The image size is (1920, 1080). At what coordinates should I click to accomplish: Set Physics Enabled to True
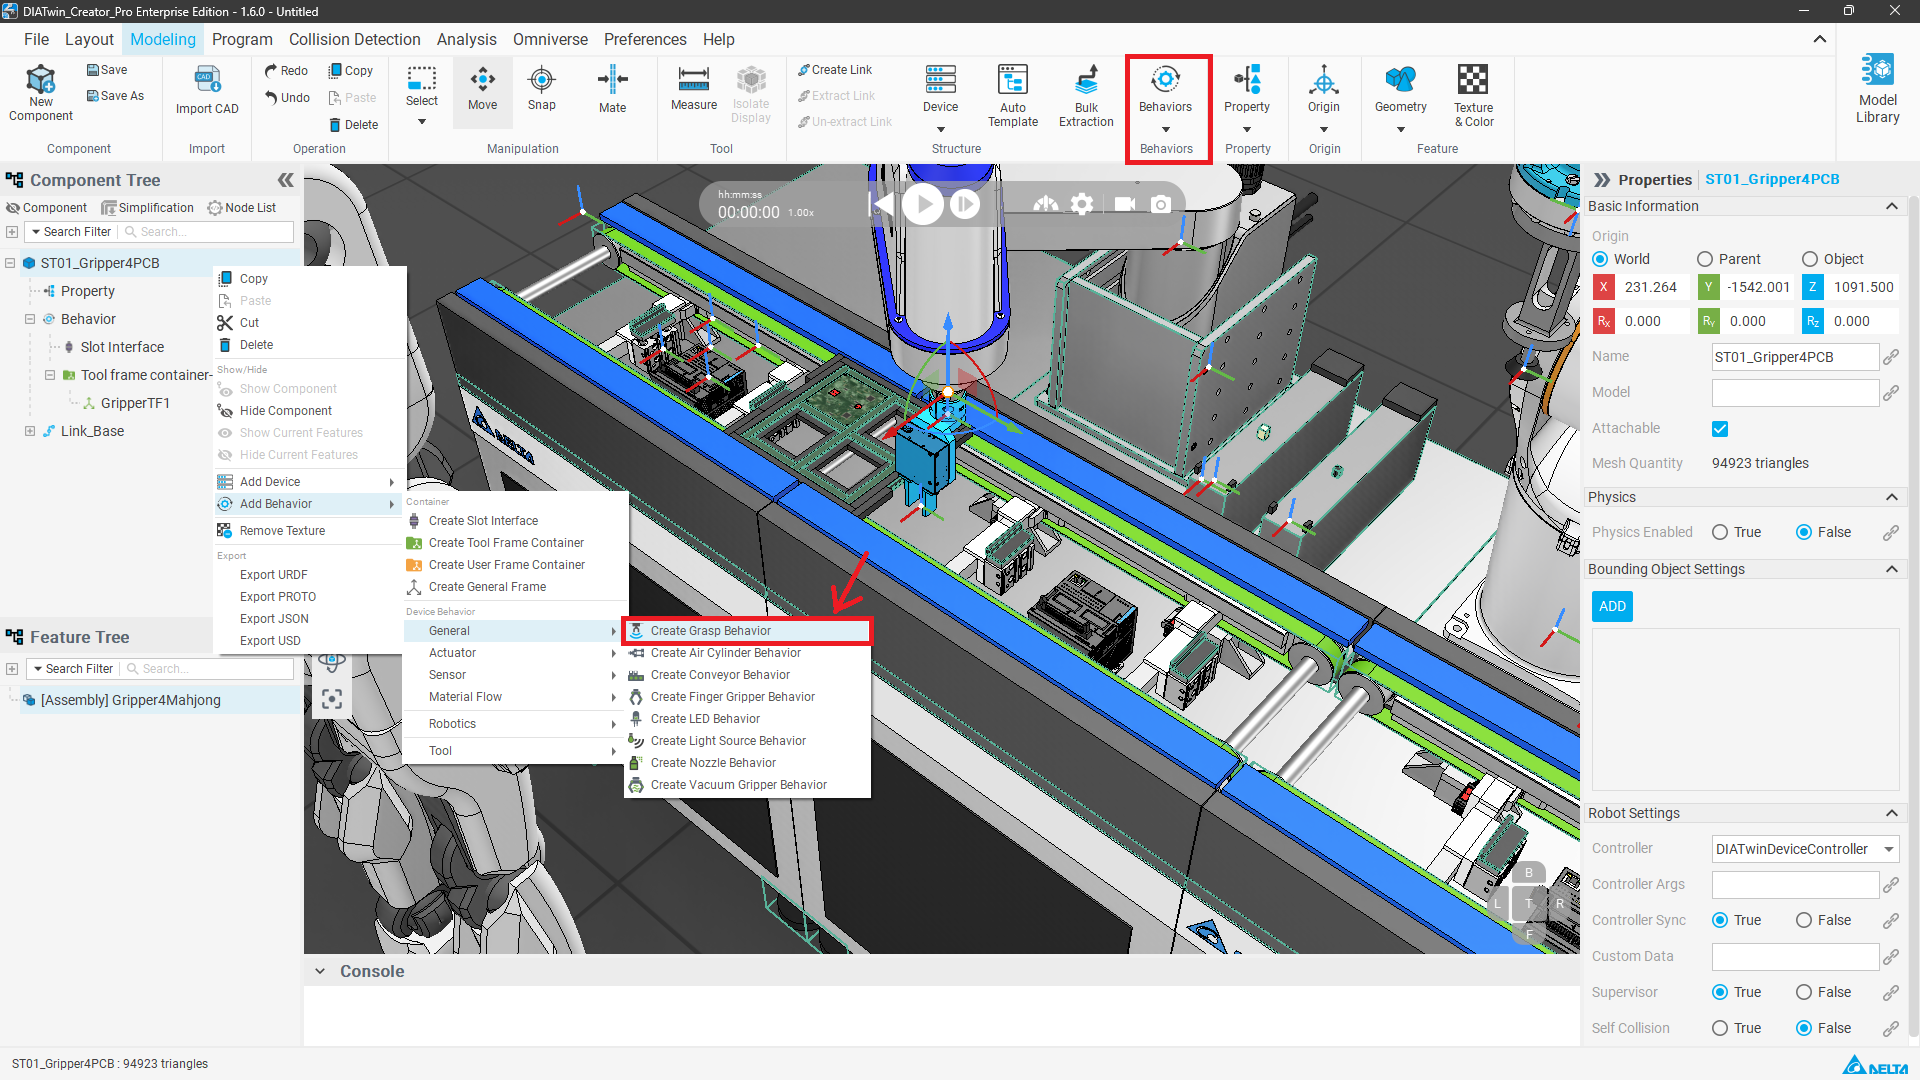(x=1720, y=532)
